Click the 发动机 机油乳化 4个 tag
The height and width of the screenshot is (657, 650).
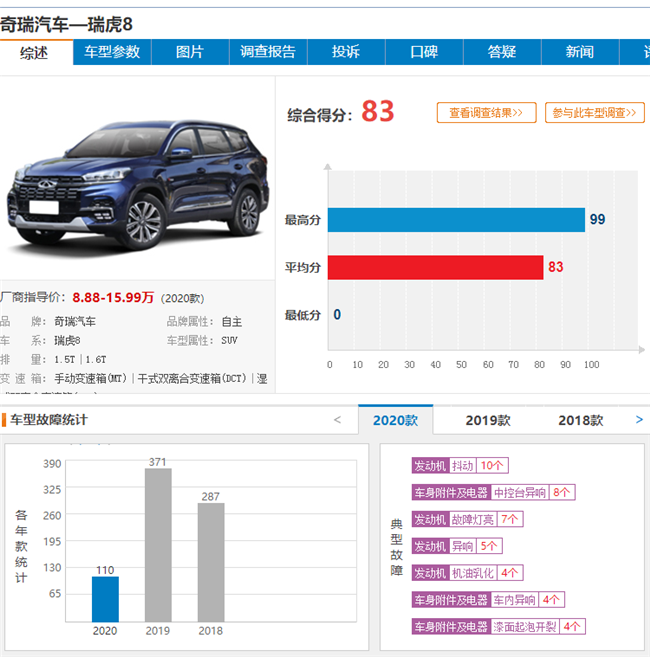coord(467,573)
